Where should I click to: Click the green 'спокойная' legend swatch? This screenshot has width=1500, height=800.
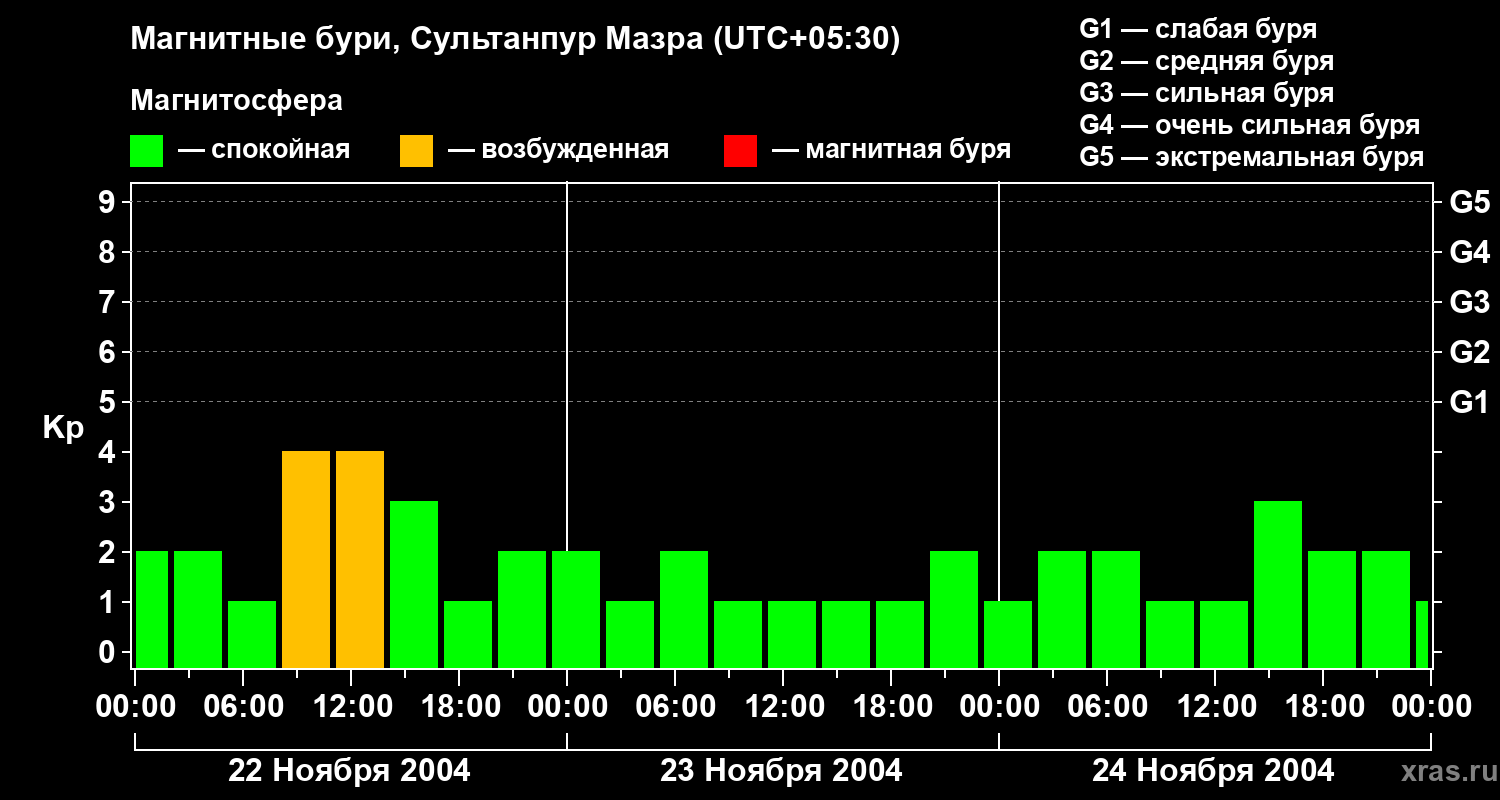pos(147,150)
